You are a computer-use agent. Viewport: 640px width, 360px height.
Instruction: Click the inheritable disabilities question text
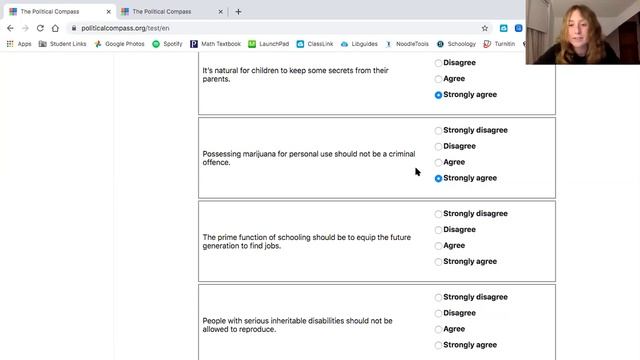[297, 325]
